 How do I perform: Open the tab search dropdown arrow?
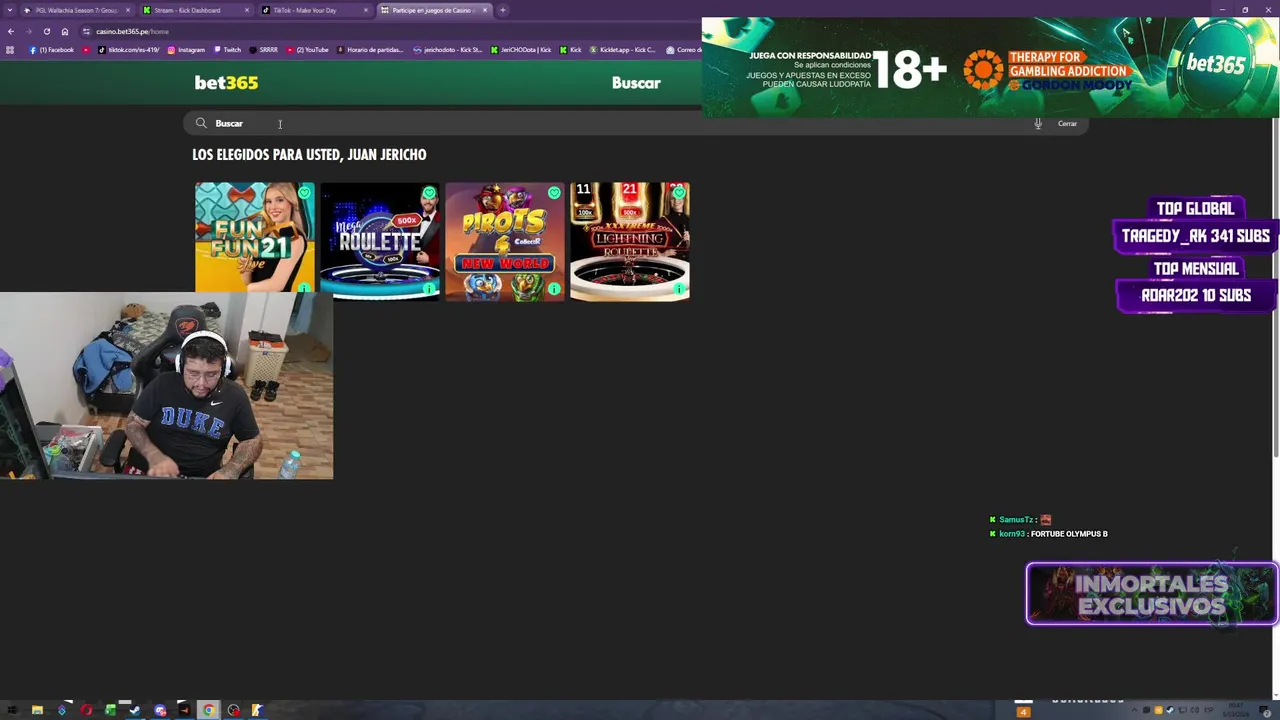tap(10, 10)
